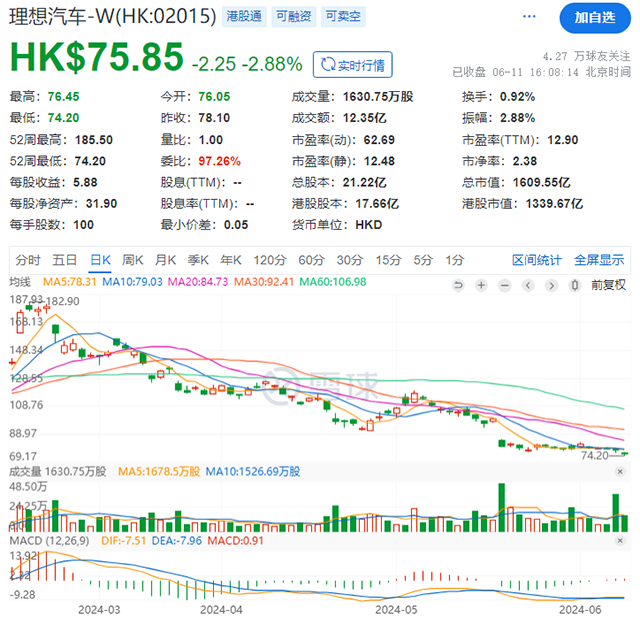Toggle the candlestick style icon
This screenshot has height=618, width=640.
[x=575, y=285]
